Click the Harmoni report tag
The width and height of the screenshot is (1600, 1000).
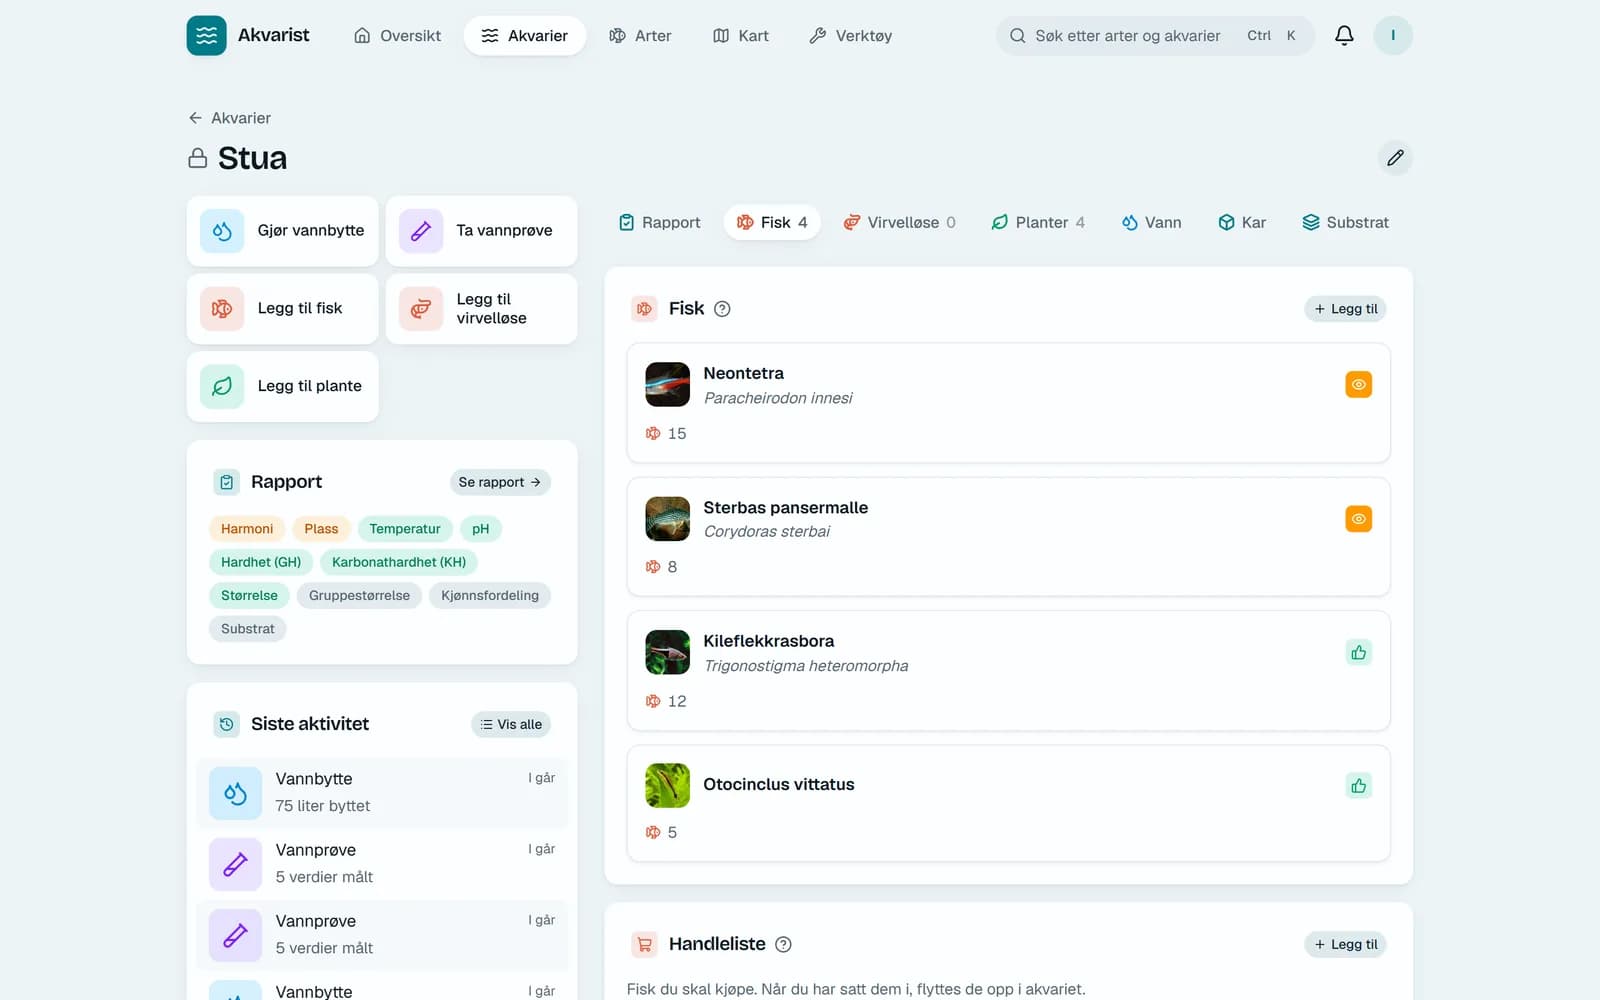(247, 529)
